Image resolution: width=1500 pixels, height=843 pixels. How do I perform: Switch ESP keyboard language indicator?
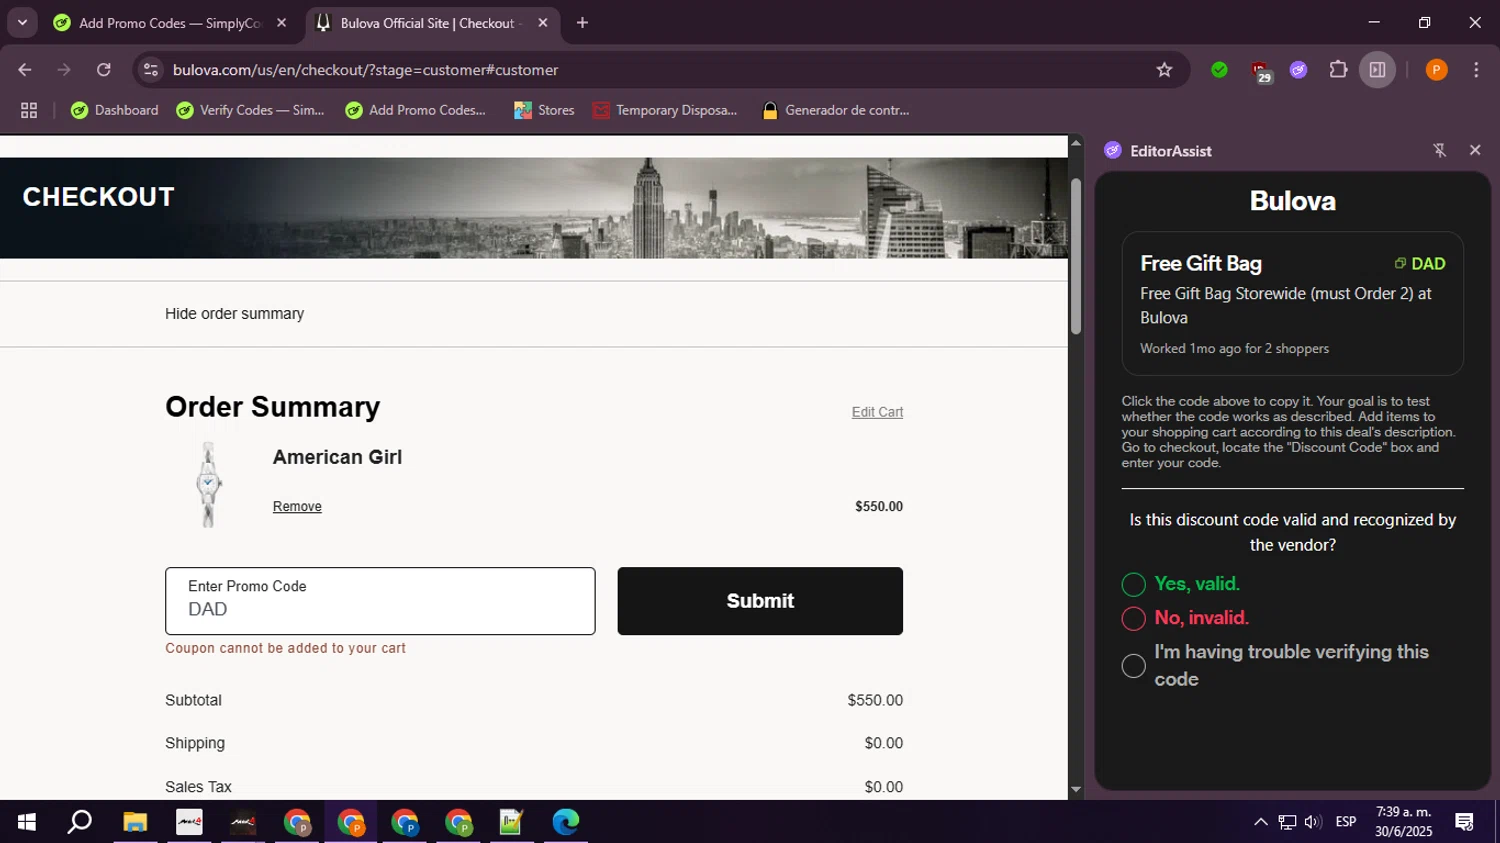tap(1346, 822)
